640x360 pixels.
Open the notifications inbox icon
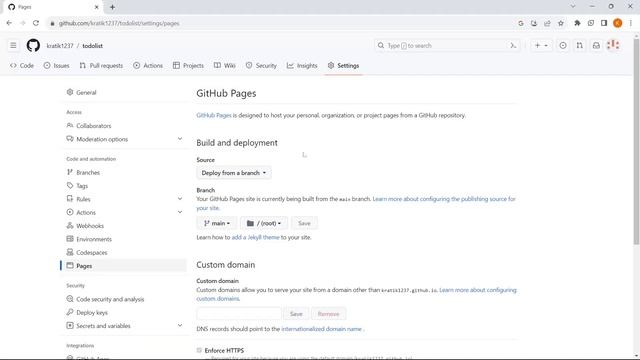coord(596,45)
